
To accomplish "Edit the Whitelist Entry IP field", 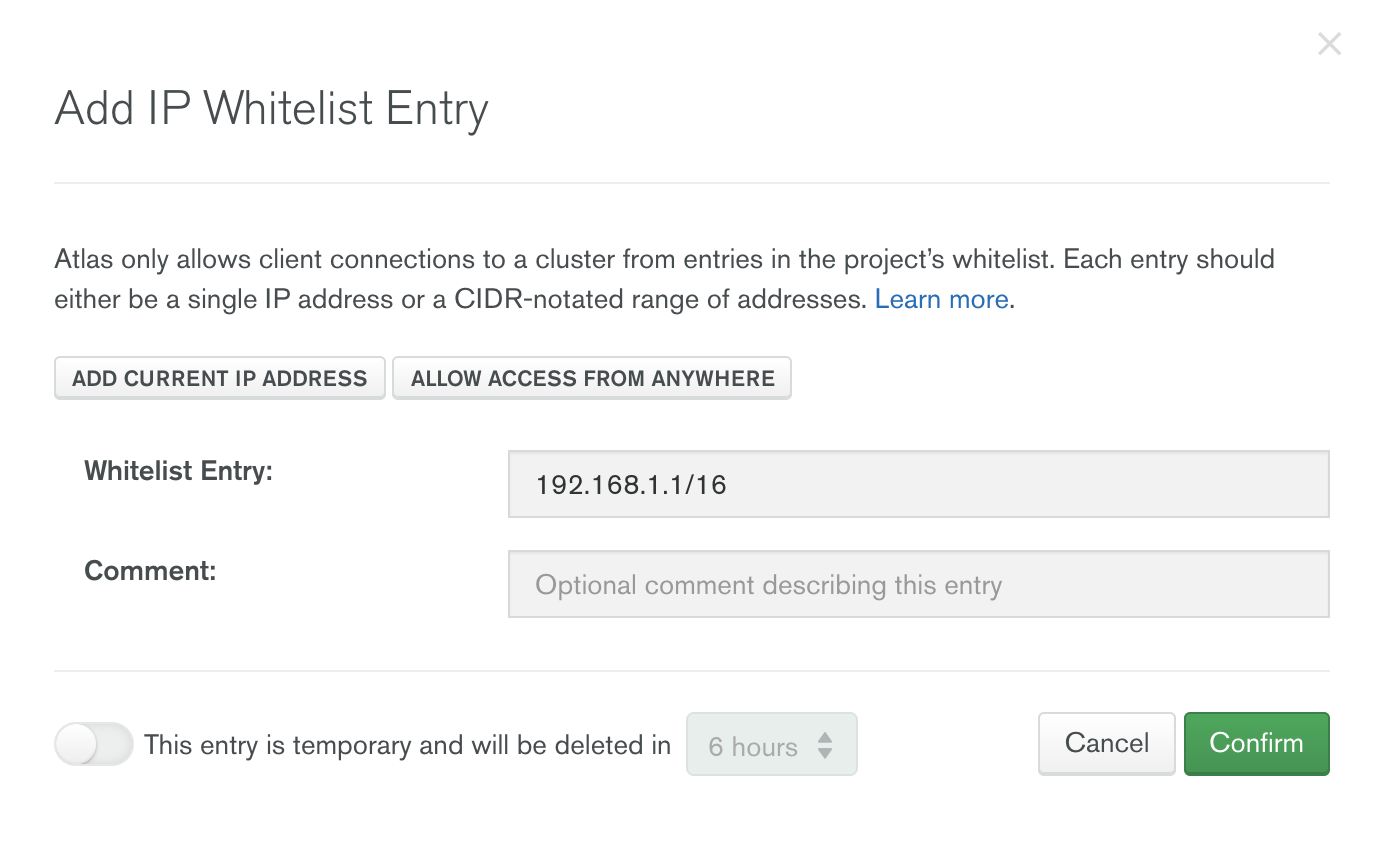I will (918, 483).
